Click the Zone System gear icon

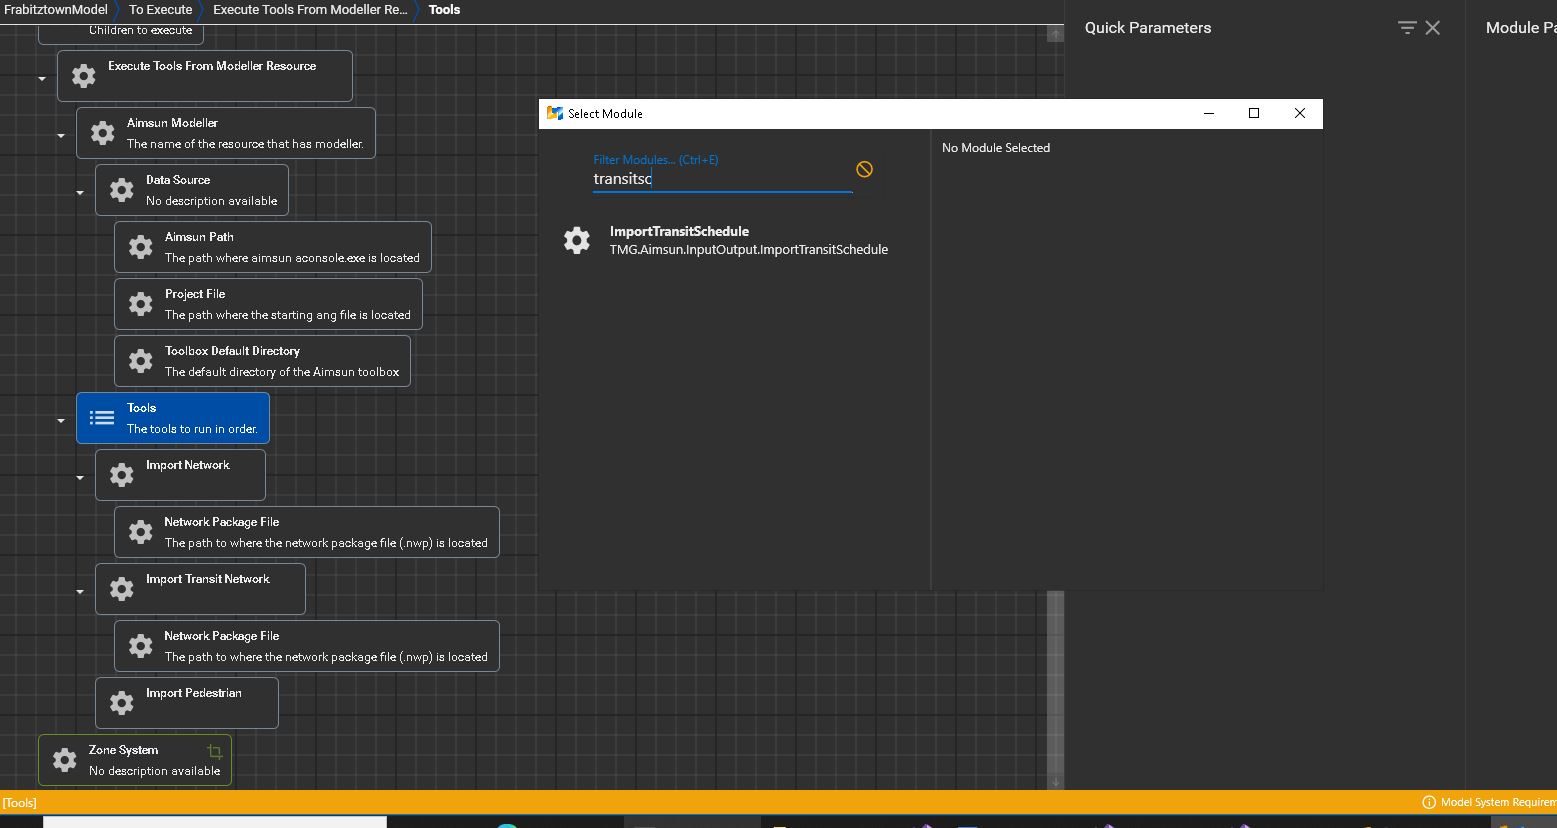point(64,760)
